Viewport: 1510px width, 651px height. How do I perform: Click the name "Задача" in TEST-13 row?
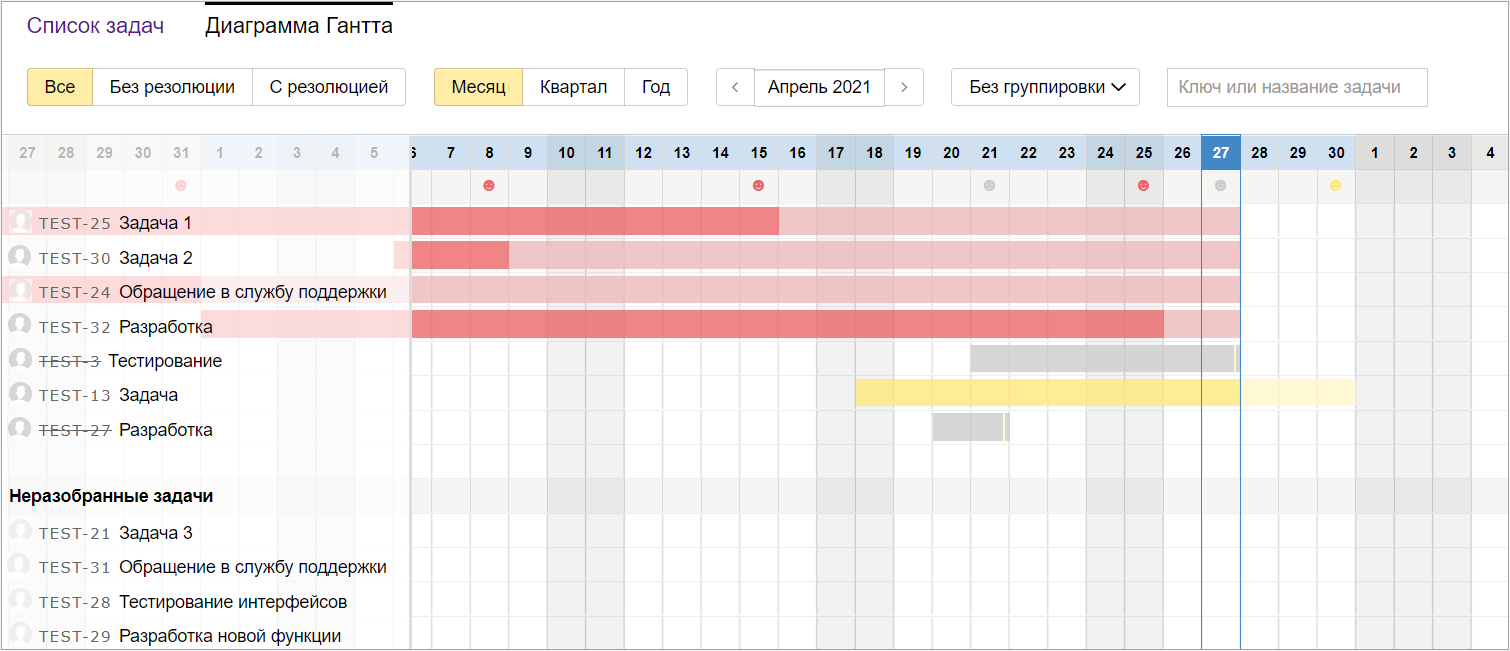148,395
